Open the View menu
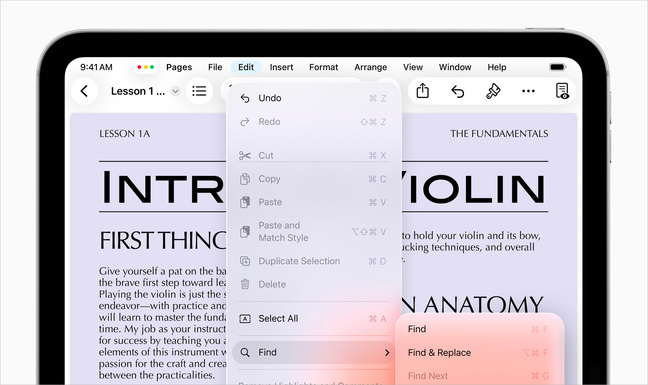The width and height of the screenshot is (648, 385). 413,67
